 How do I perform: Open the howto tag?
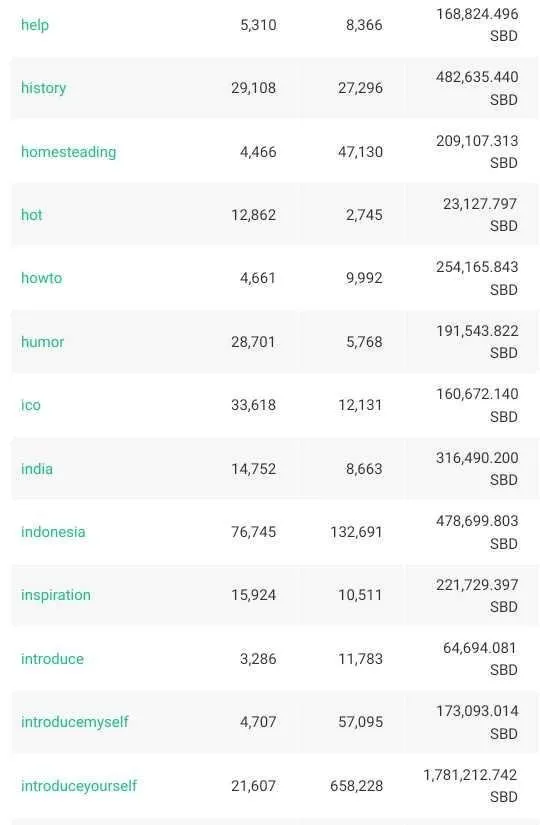point(42,278)
